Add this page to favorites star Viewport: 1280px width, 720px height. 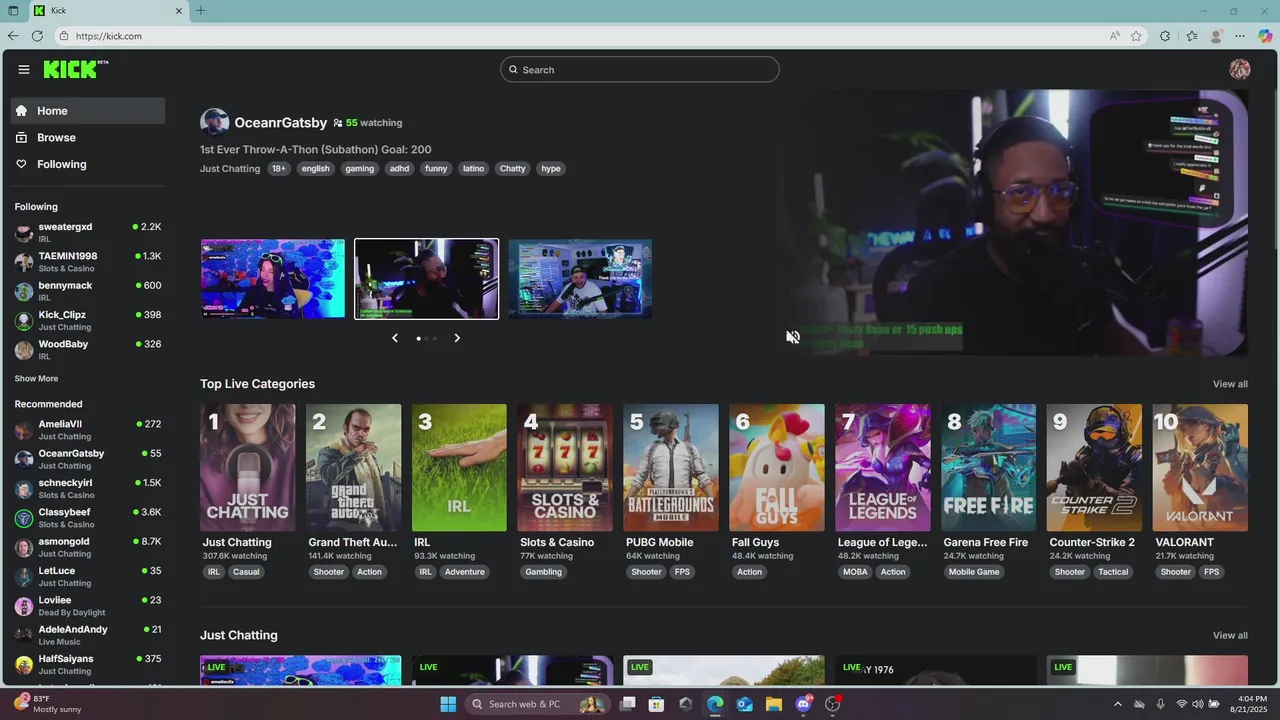pyautogui.click(x=1136, y=36)
